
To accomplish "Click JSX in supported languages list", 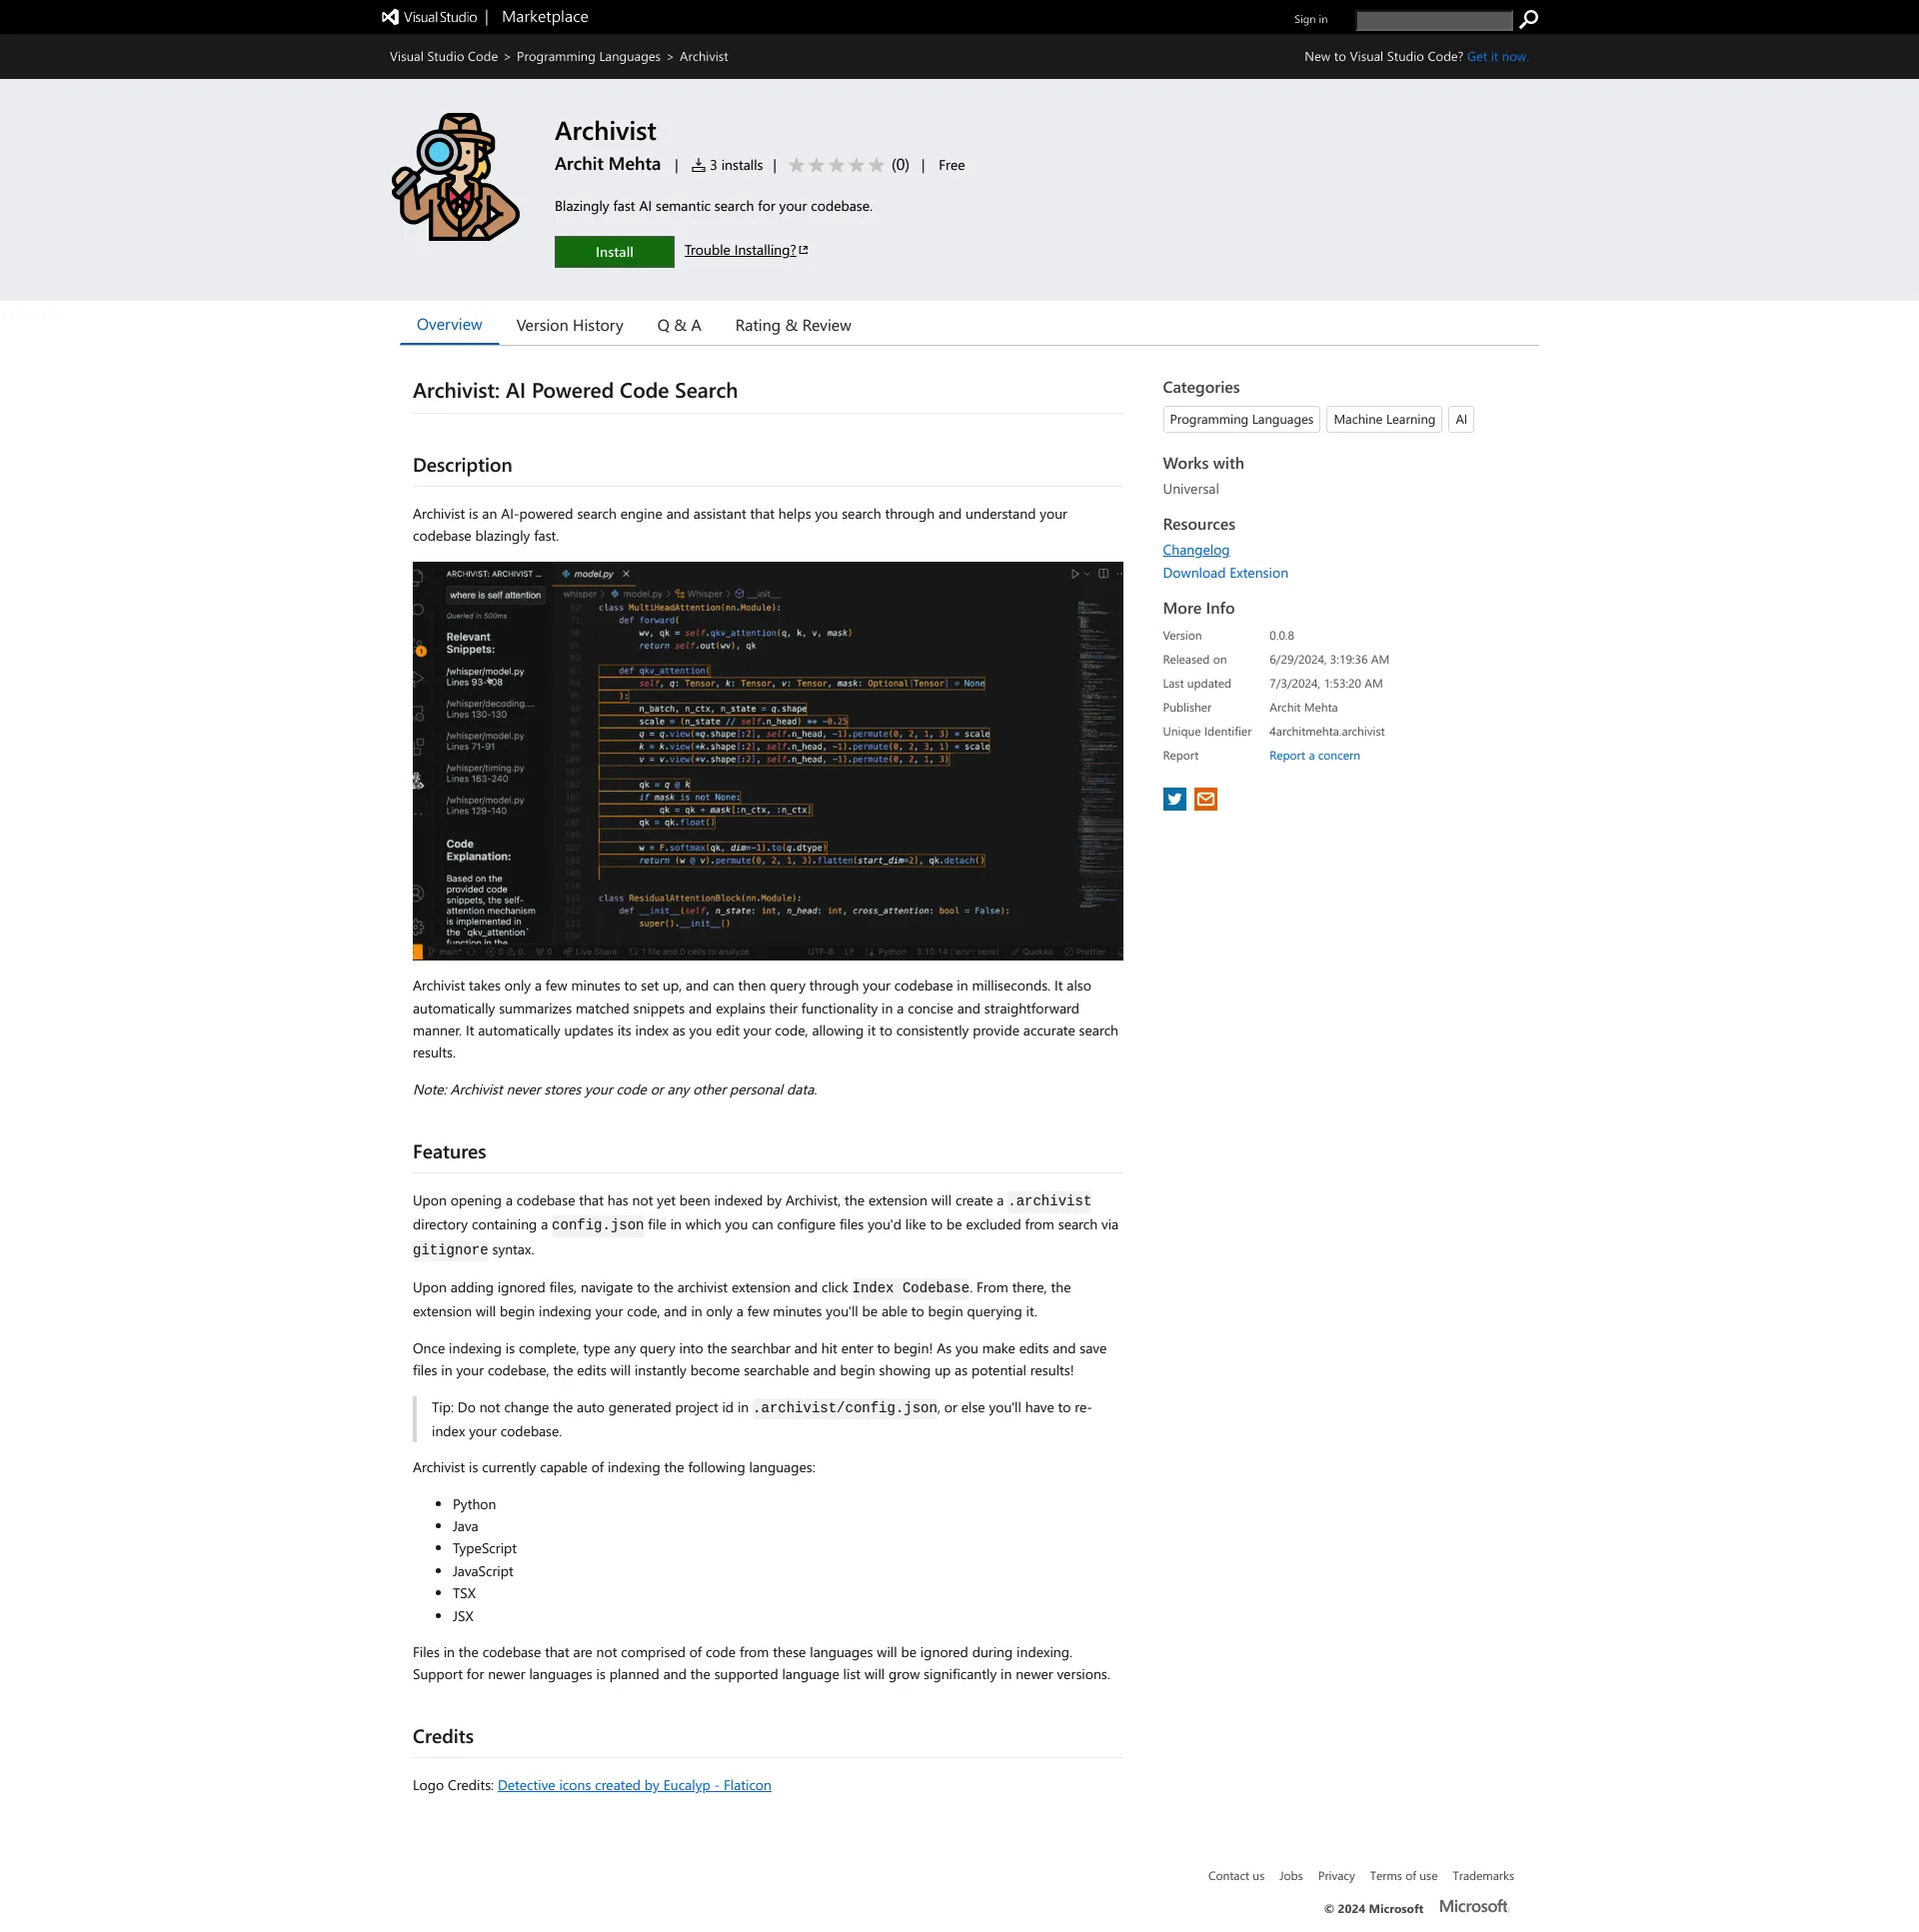I will tap(462, 1617).
